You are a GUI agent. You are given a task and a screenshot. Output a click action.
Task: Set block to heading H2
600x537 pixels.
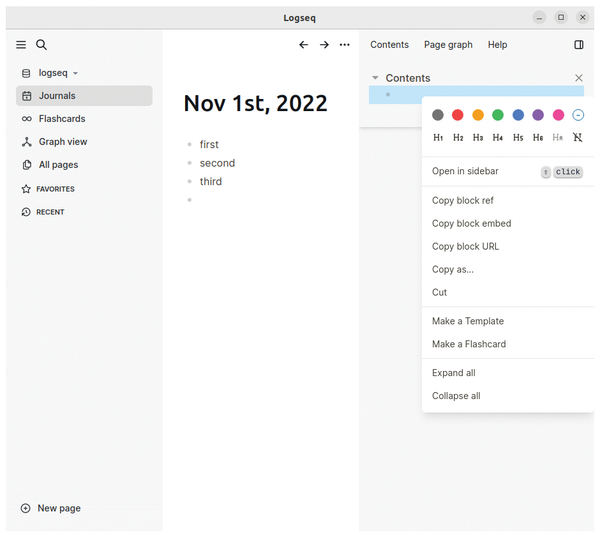458,137
